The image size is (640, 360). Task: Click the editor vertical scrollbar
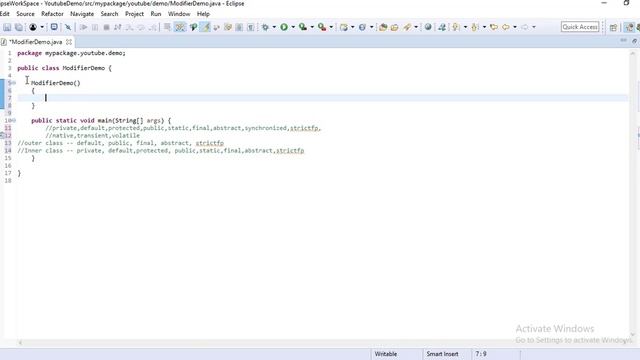[633, 194]
